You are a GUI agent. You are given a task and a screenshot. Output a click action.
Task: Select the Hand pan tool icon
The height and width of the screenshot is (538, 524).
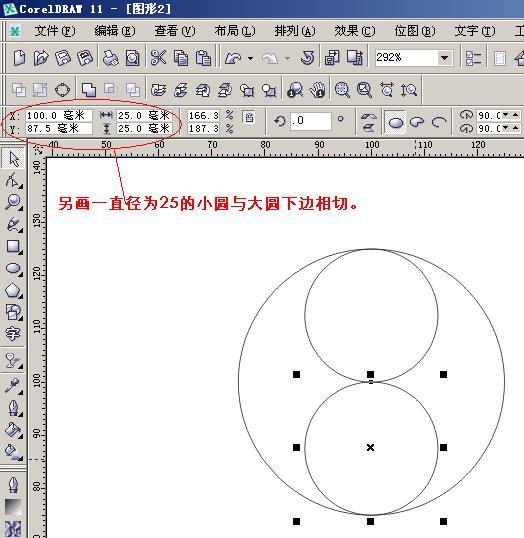tap(318, 90)
